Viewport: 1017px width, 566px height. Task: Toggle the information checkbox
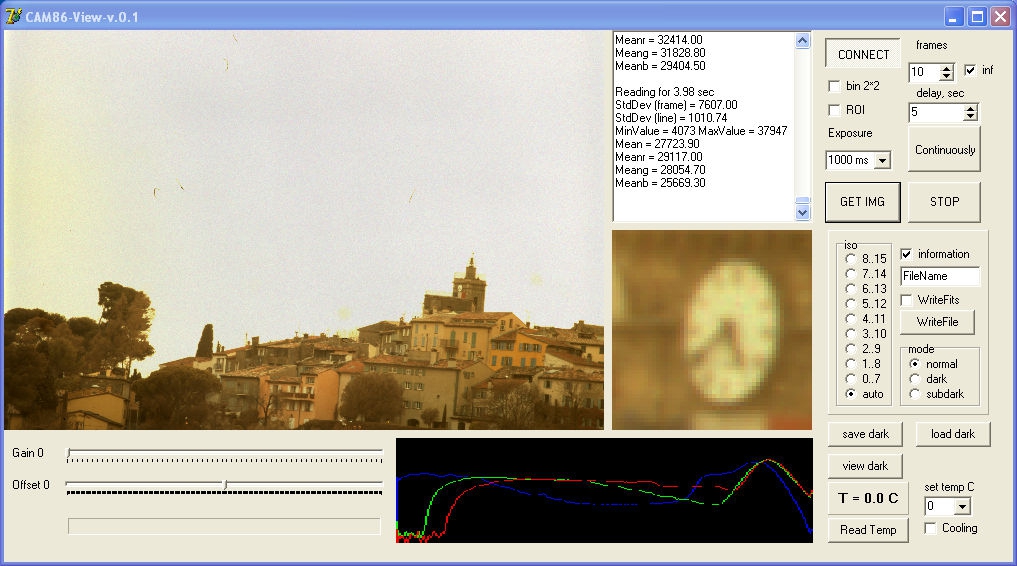[x=907, y=254]
